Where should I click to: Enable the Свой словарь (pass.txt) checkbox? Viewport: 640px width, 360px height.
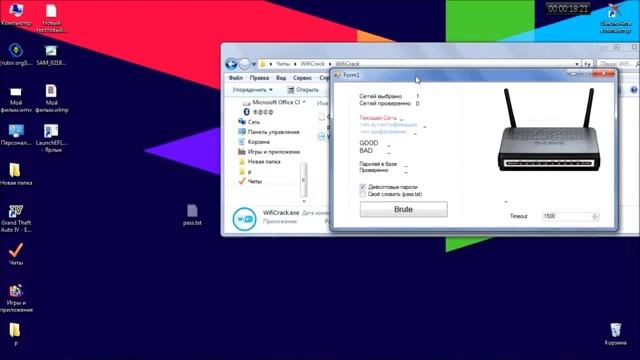pos(362,194)
